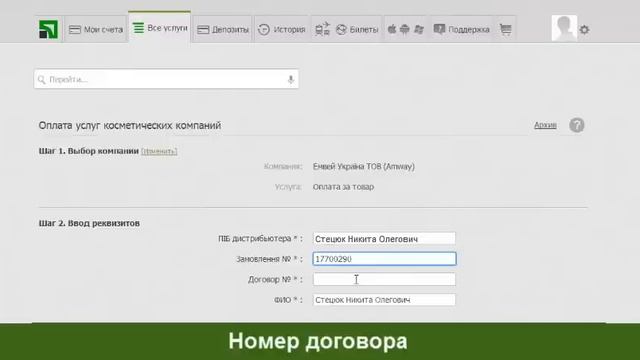Click the Мои счета card icon
This screenshot has height=360, width=640.
click(75, 29)
